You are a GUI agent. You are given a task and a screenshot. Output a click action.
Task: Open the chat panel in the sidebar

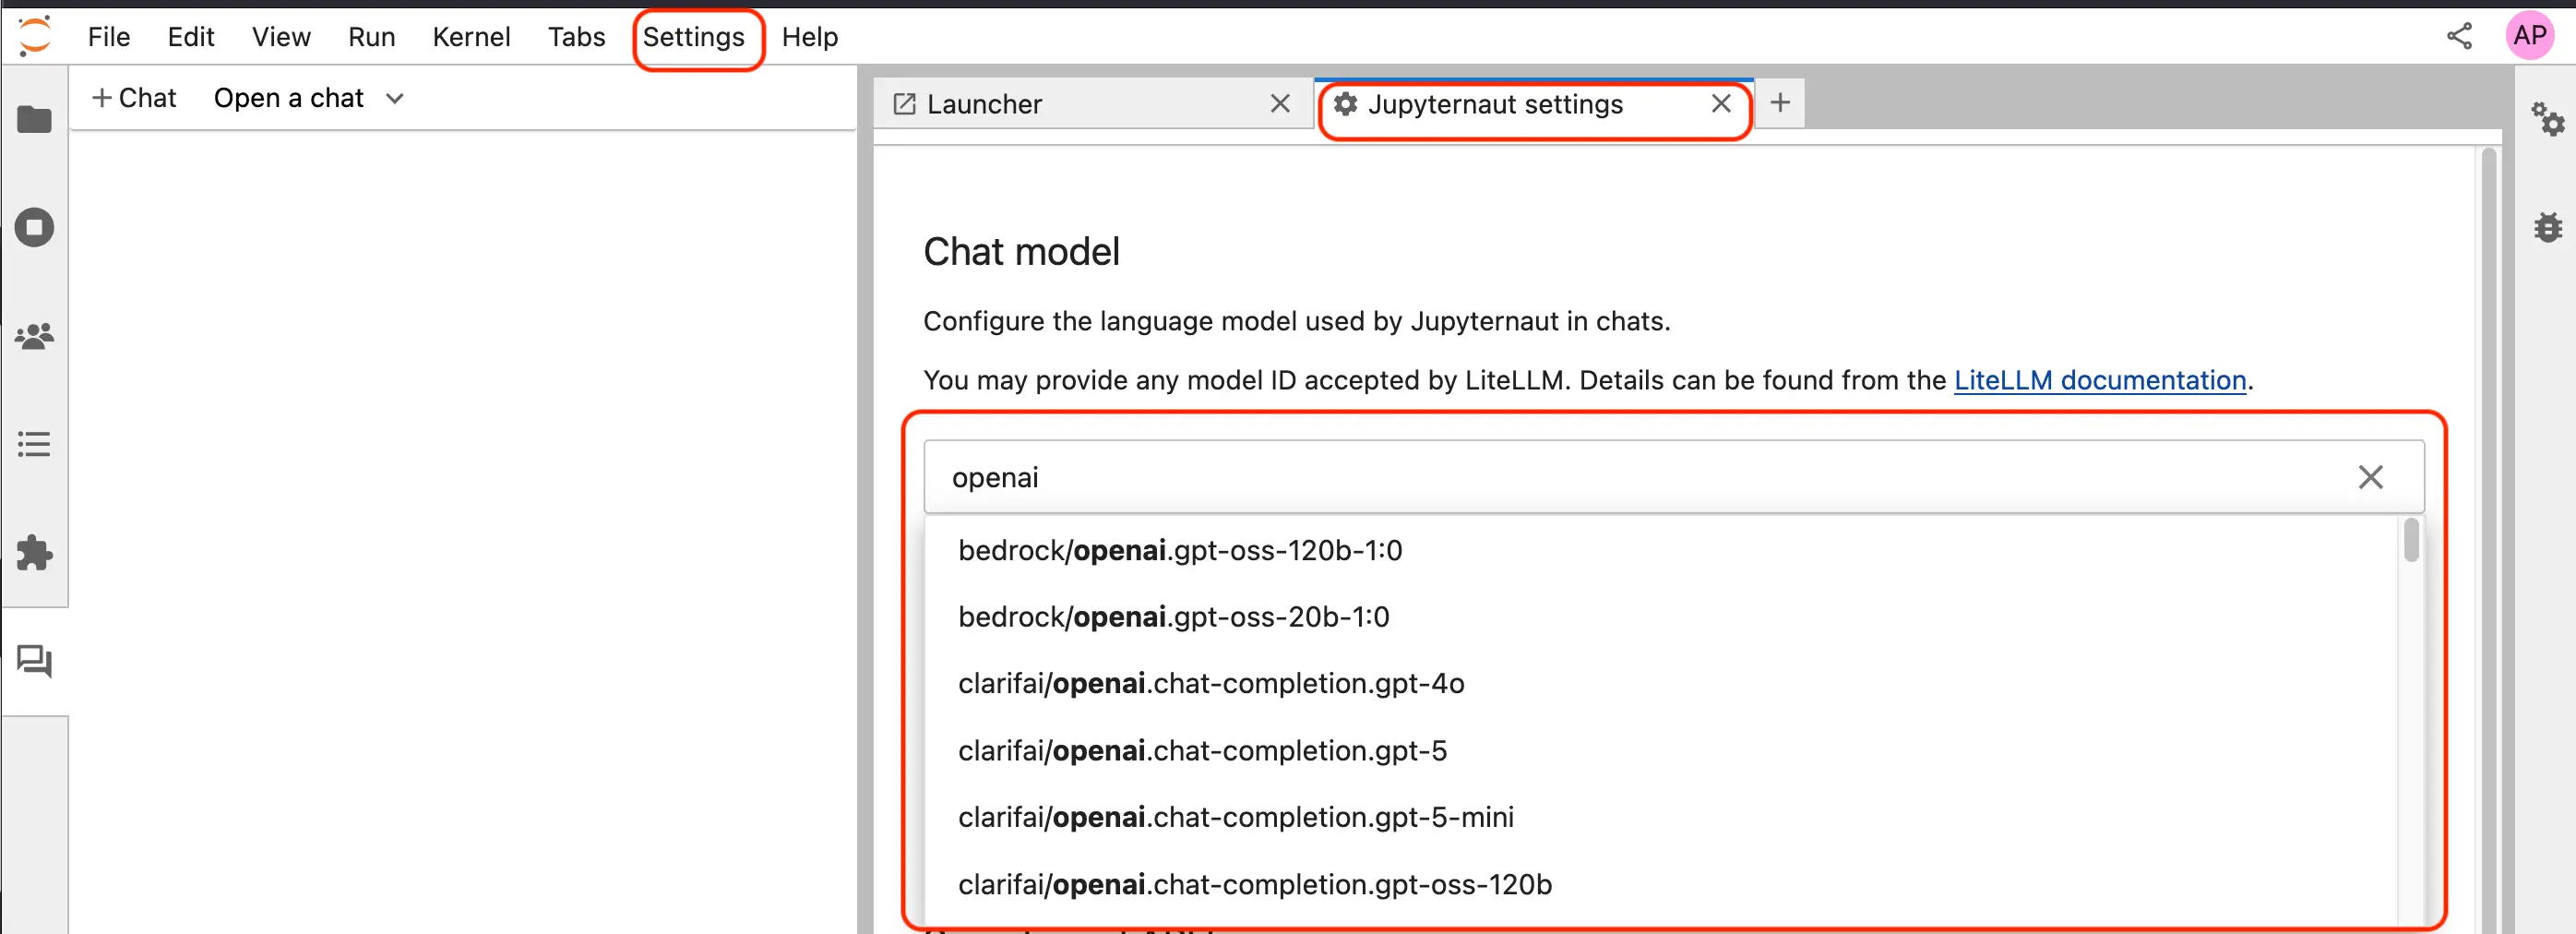pos(34,661)
